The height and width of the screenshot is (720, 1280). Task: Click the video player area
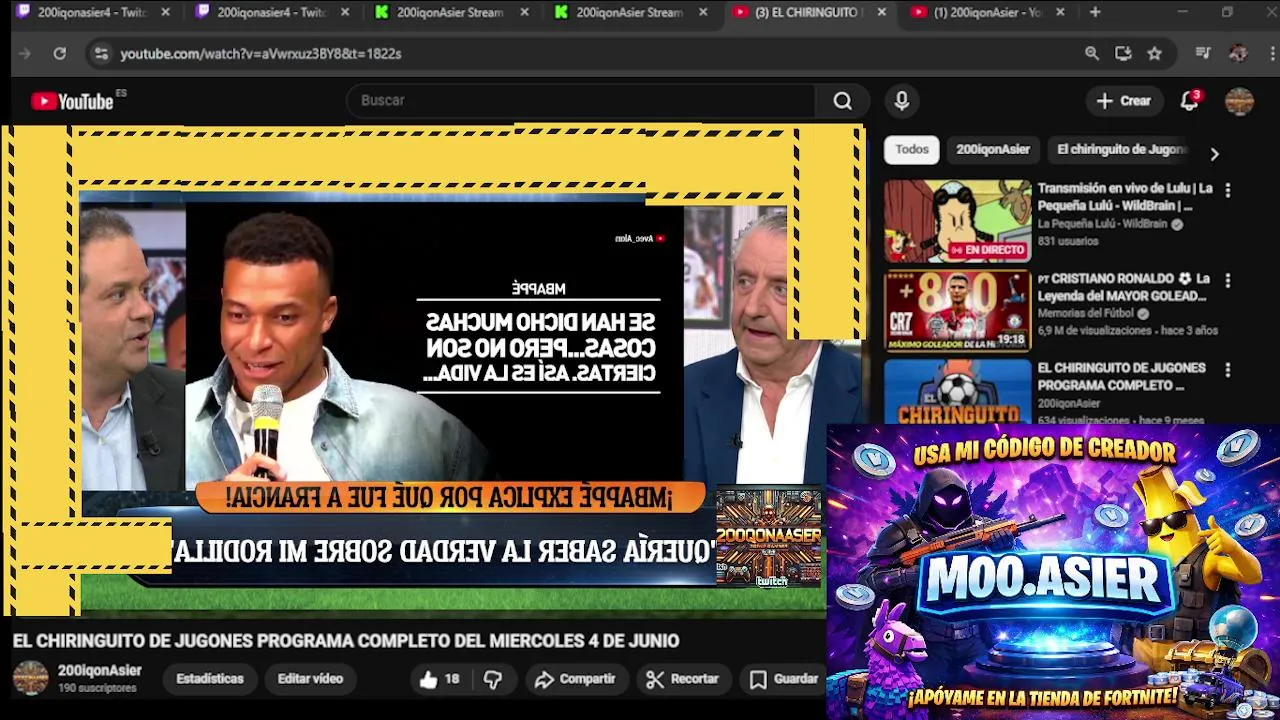(x=433, y=370)
